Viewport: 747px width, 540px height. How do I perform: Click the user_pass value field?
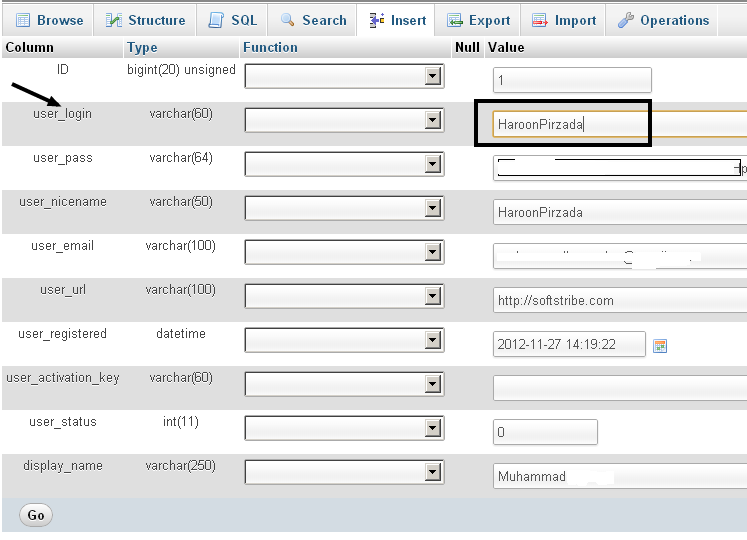tap(620, 168)
